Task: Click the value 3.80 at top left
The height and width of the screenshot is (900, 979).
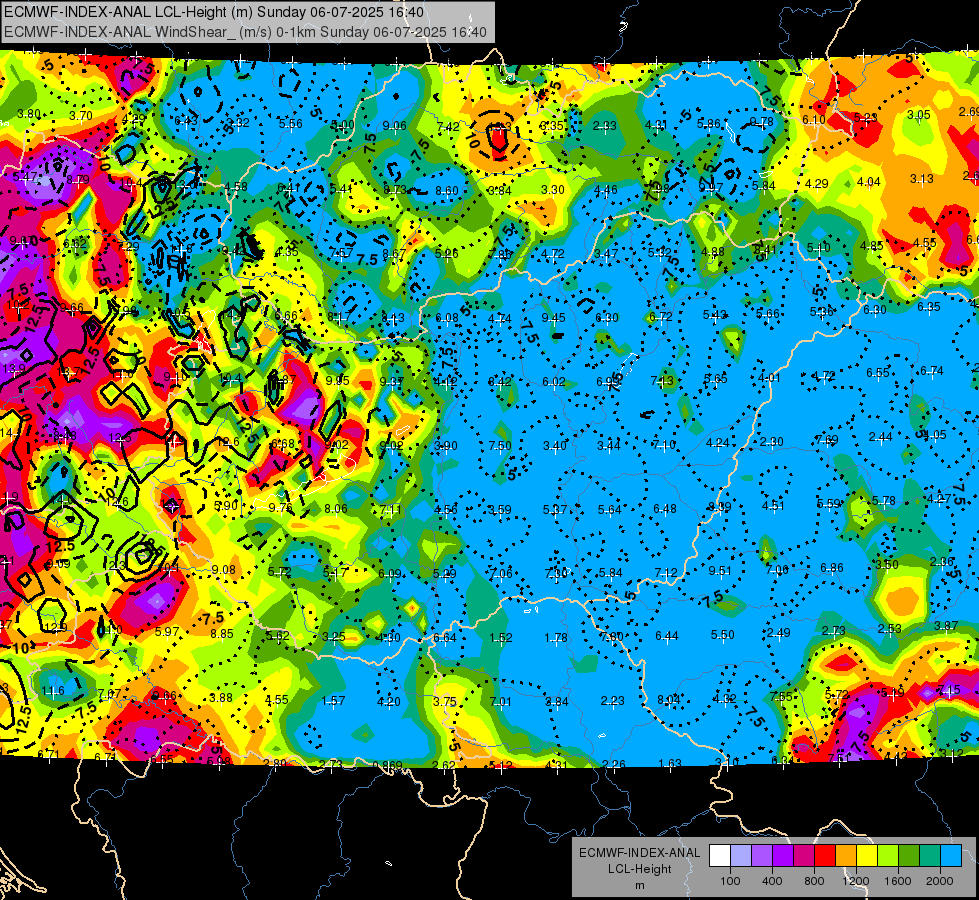Action: [x=29, y=114]
